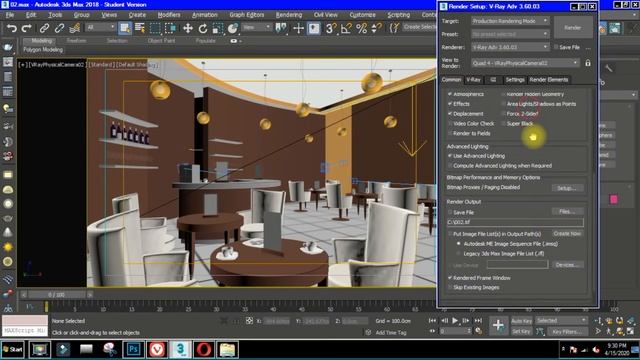Viewport: 640px width, 360px height.
Task: Open the reference coordinate system View dropdown
Action: (x=256, y=28)
